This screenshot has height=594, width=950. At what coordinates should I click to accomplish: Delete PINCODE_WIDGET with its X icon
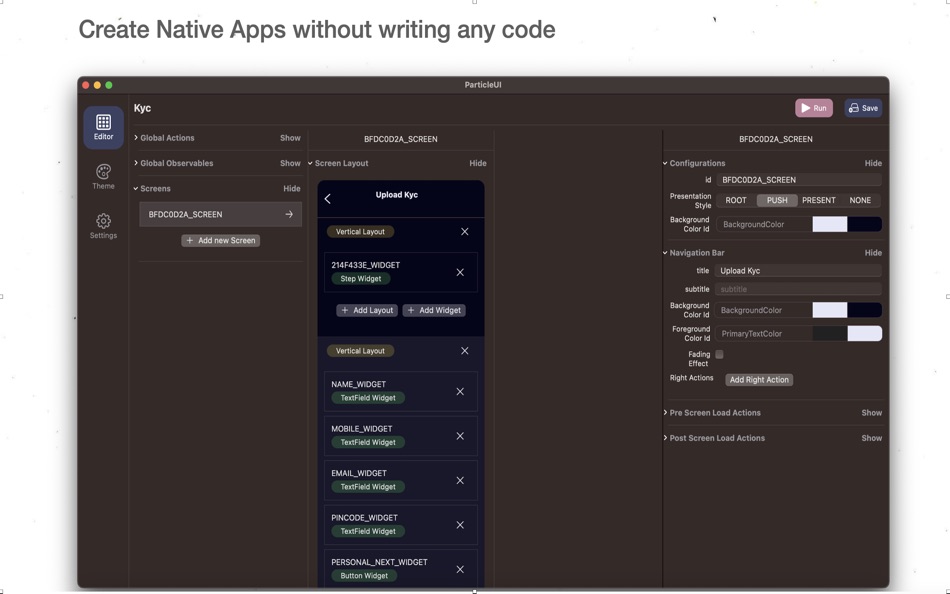point(460,525)
